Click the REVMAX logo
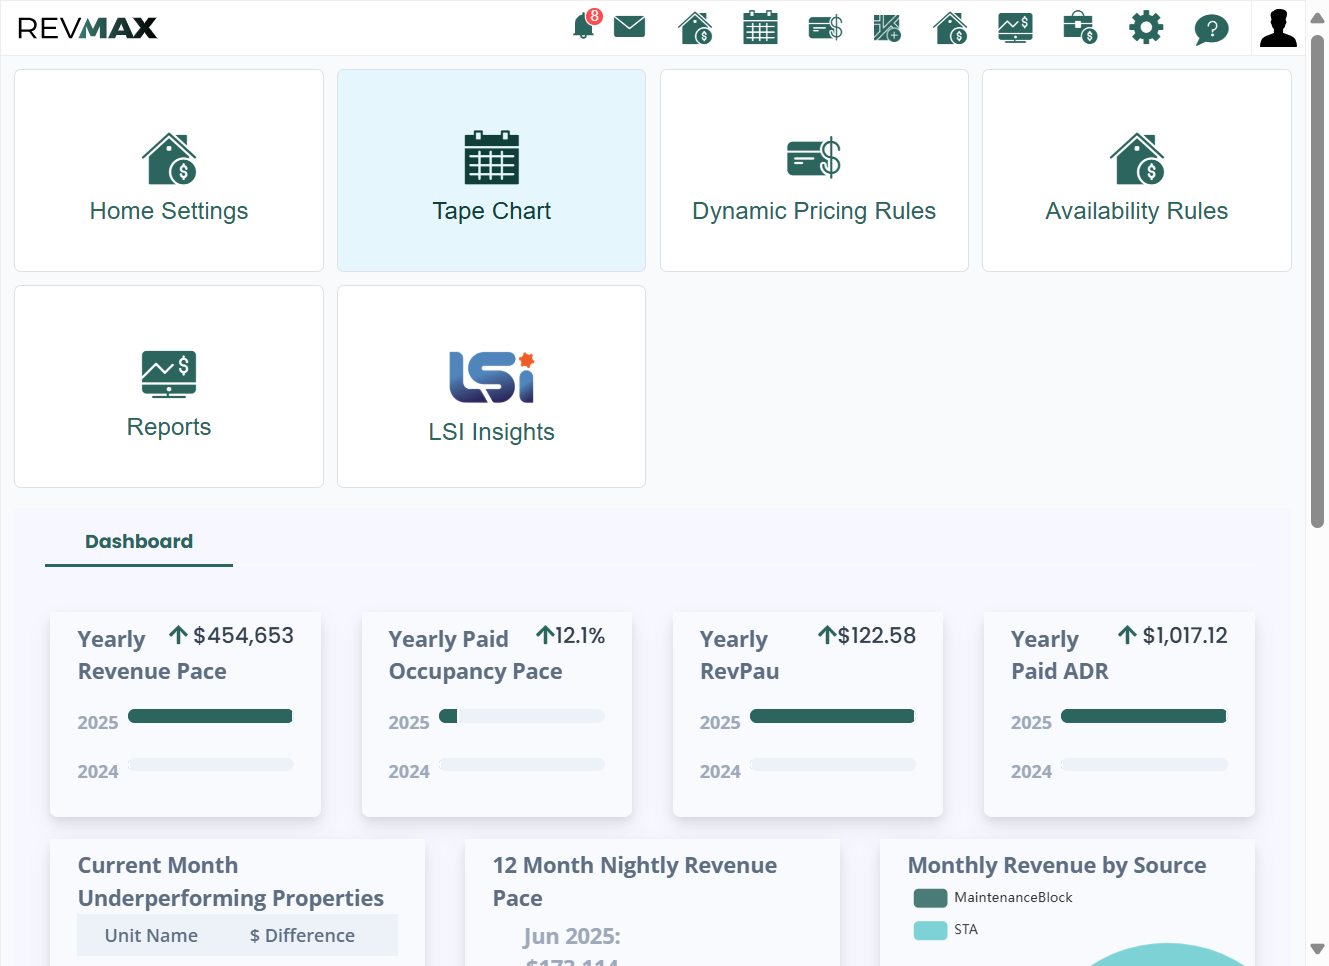The width and height of the screenshot is (1329, 966). click(x=87, y=28)
